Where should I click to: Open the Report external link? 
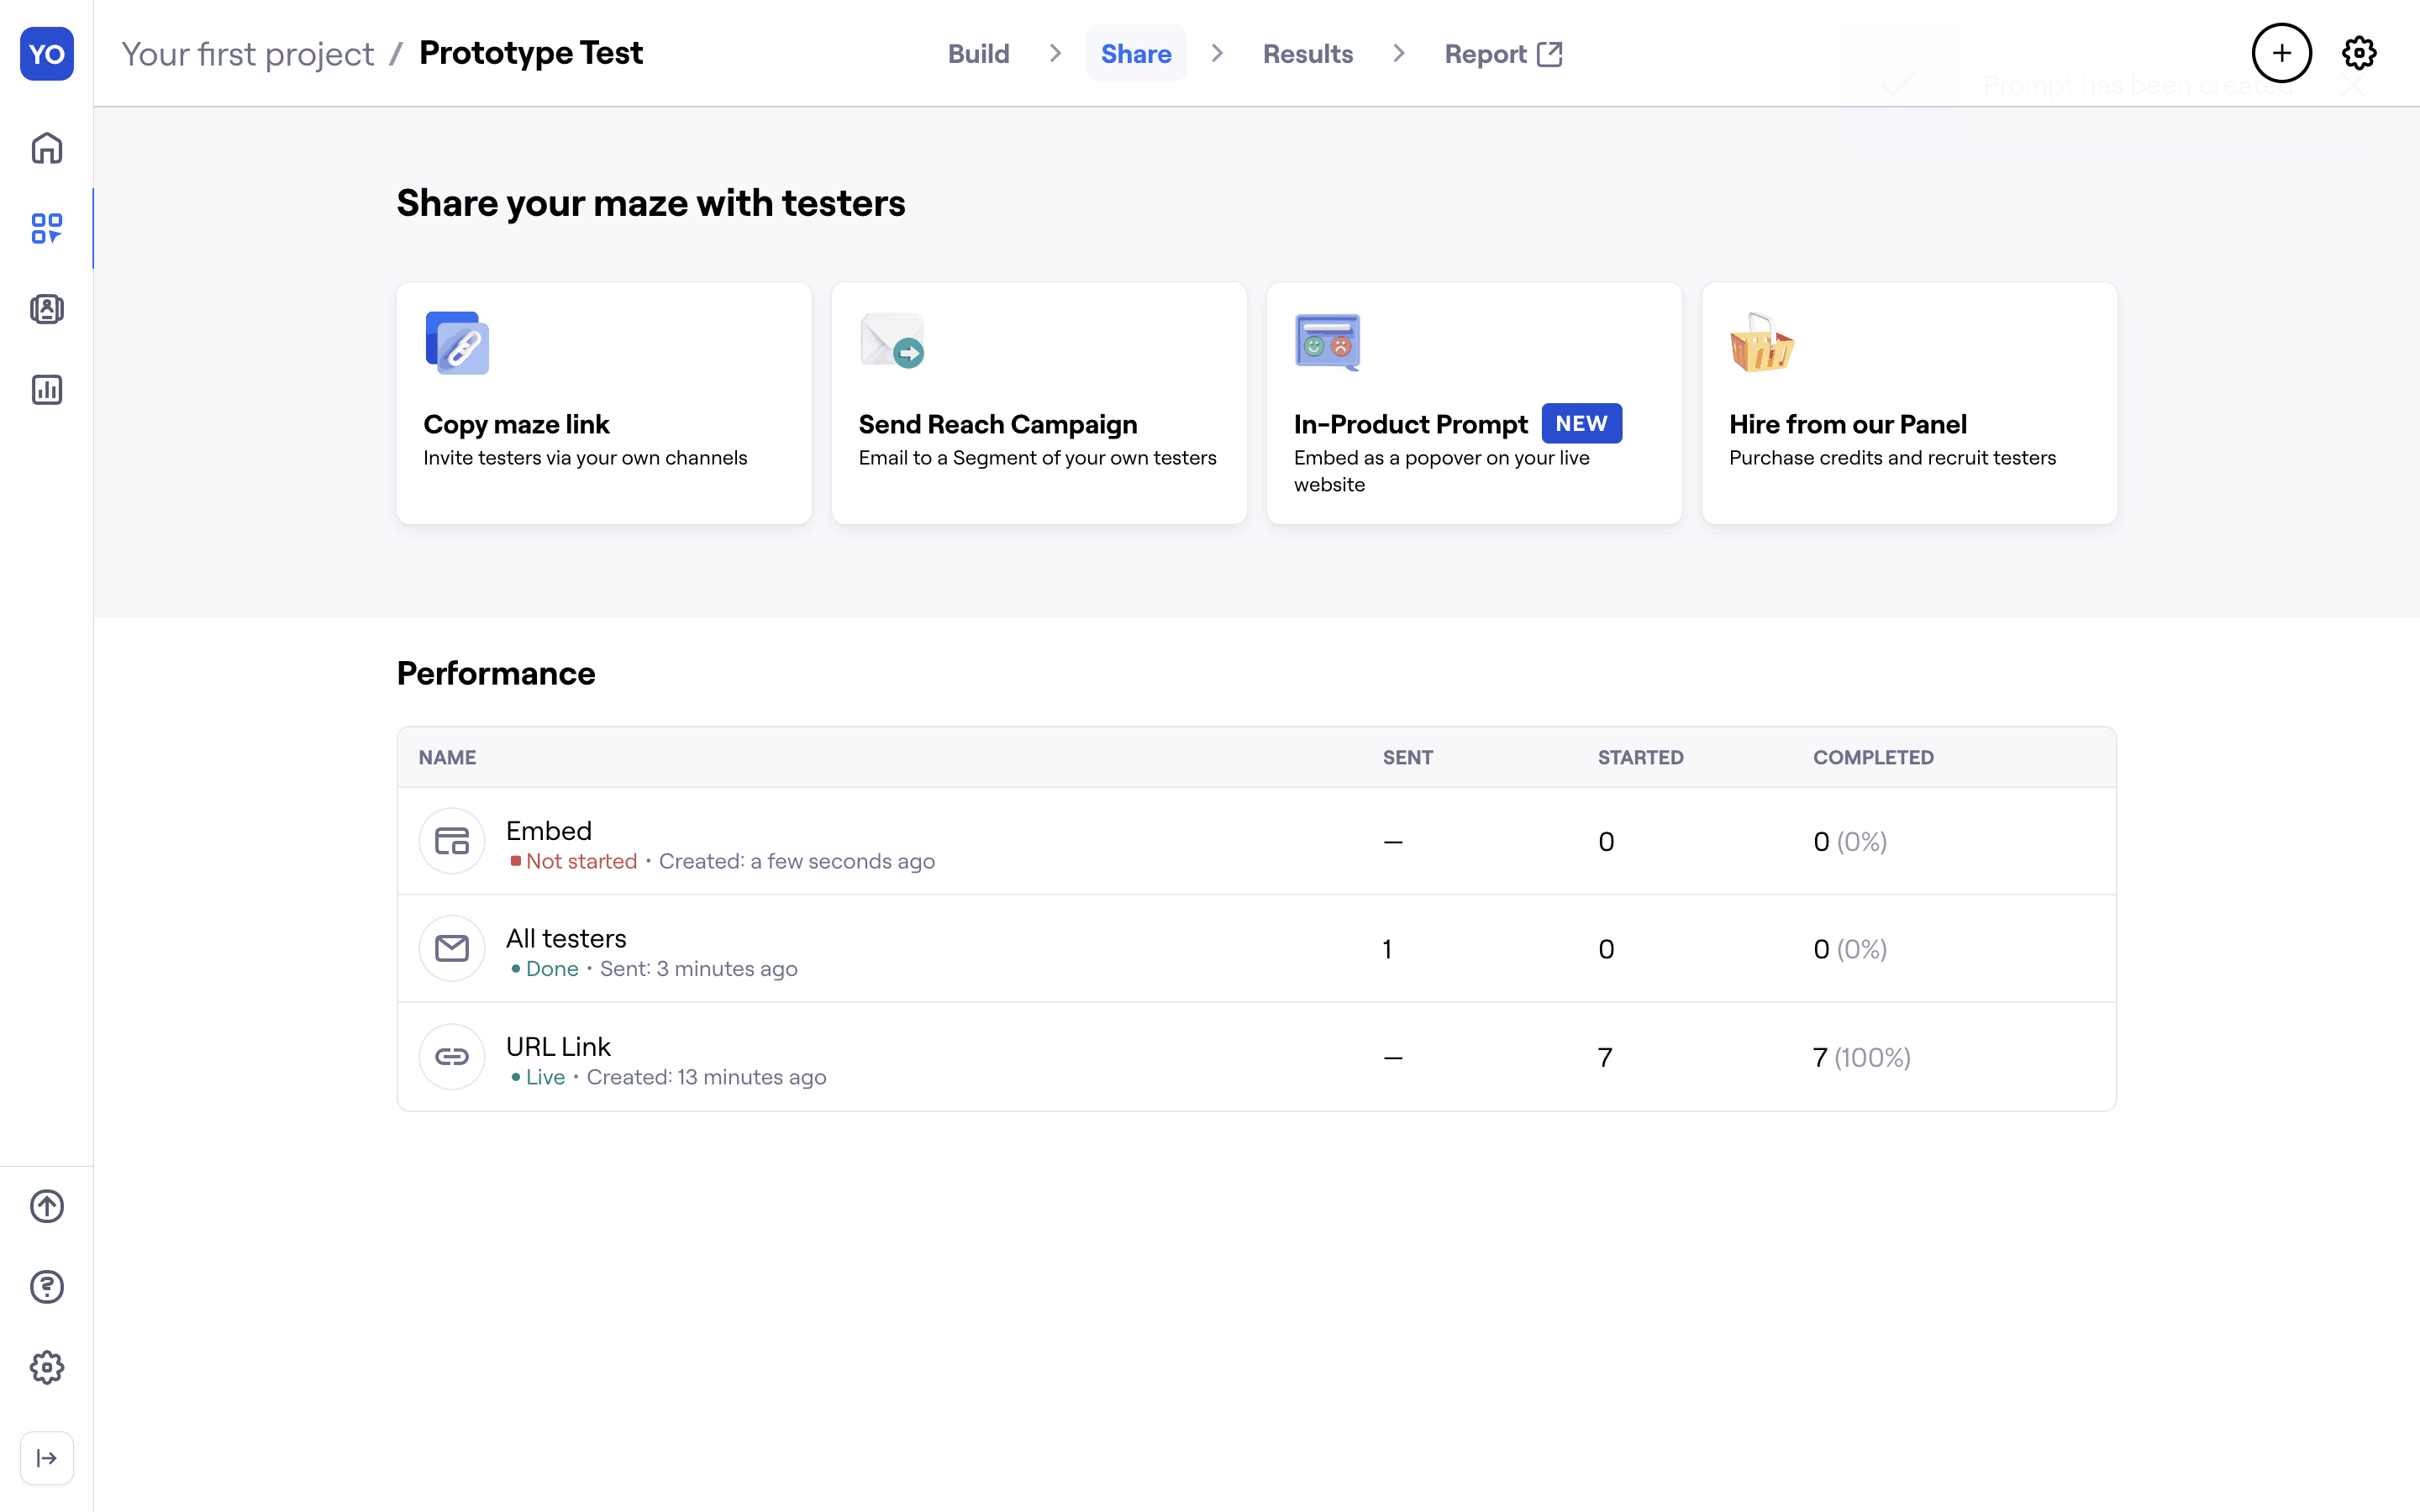[x=1502, y=54]
